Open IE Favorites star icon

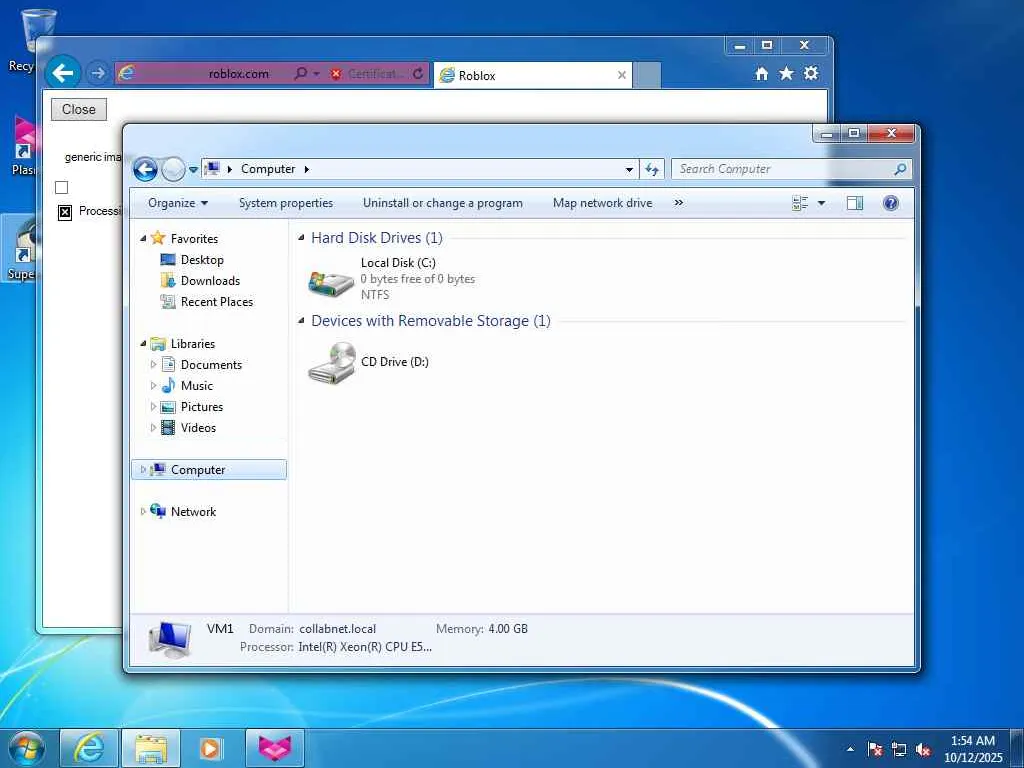point(786,74)
